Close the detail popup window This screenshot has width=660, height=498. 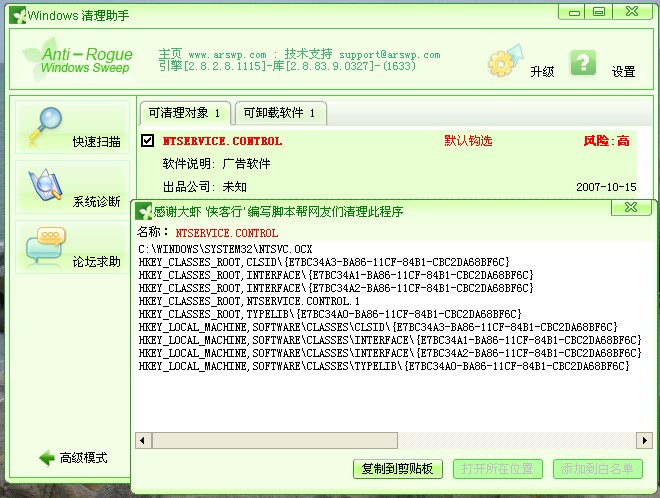click(x=631, y=207)
